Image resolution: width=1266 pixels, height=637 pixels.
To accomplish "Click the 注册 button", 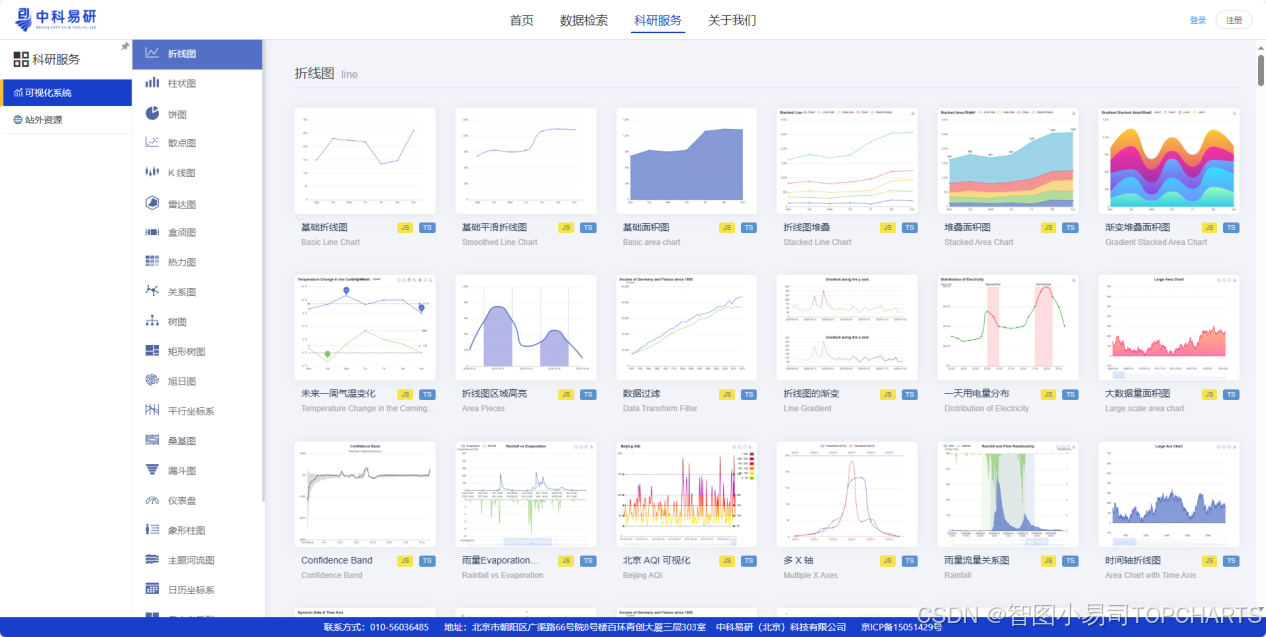I will pos(1234,20).
